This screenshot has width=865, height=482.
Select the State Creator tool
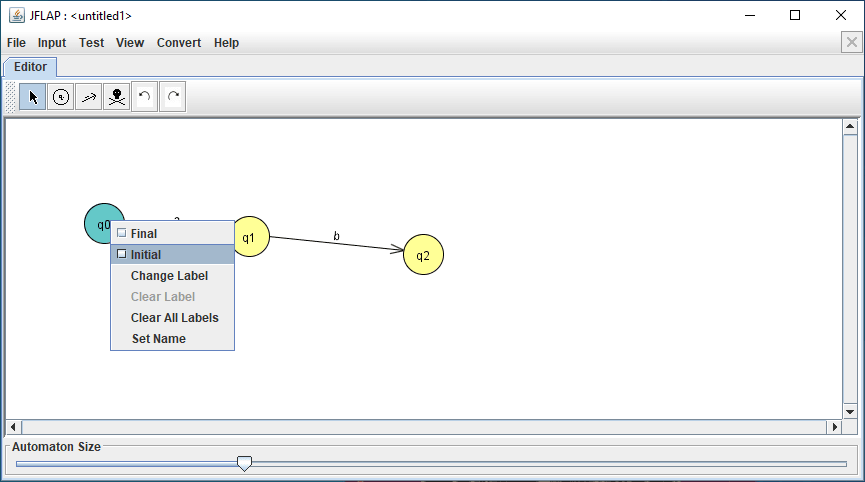pos(61,97)
